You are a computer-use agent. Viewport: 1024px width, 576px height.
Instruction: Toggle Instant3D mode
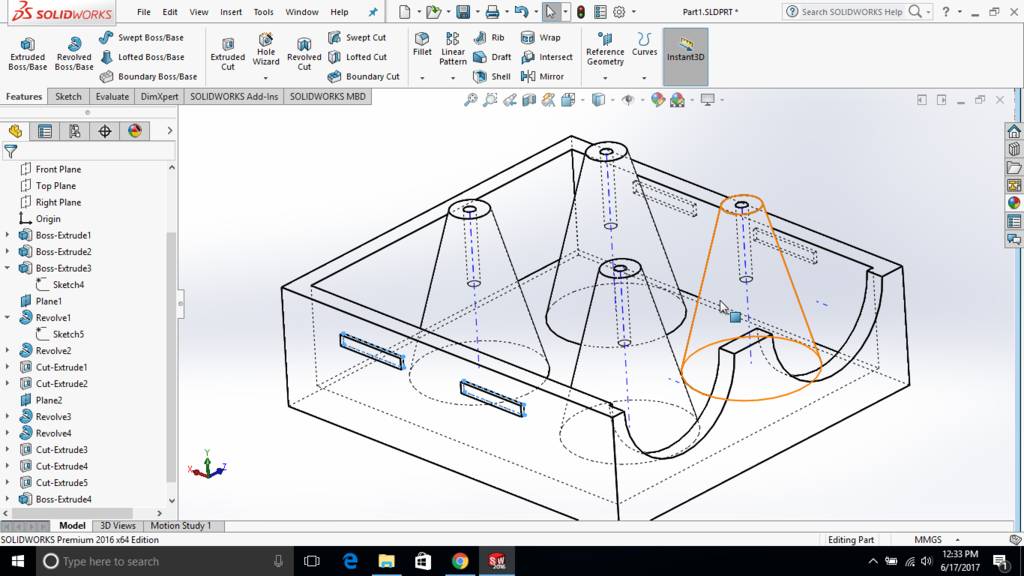[685, 57]
